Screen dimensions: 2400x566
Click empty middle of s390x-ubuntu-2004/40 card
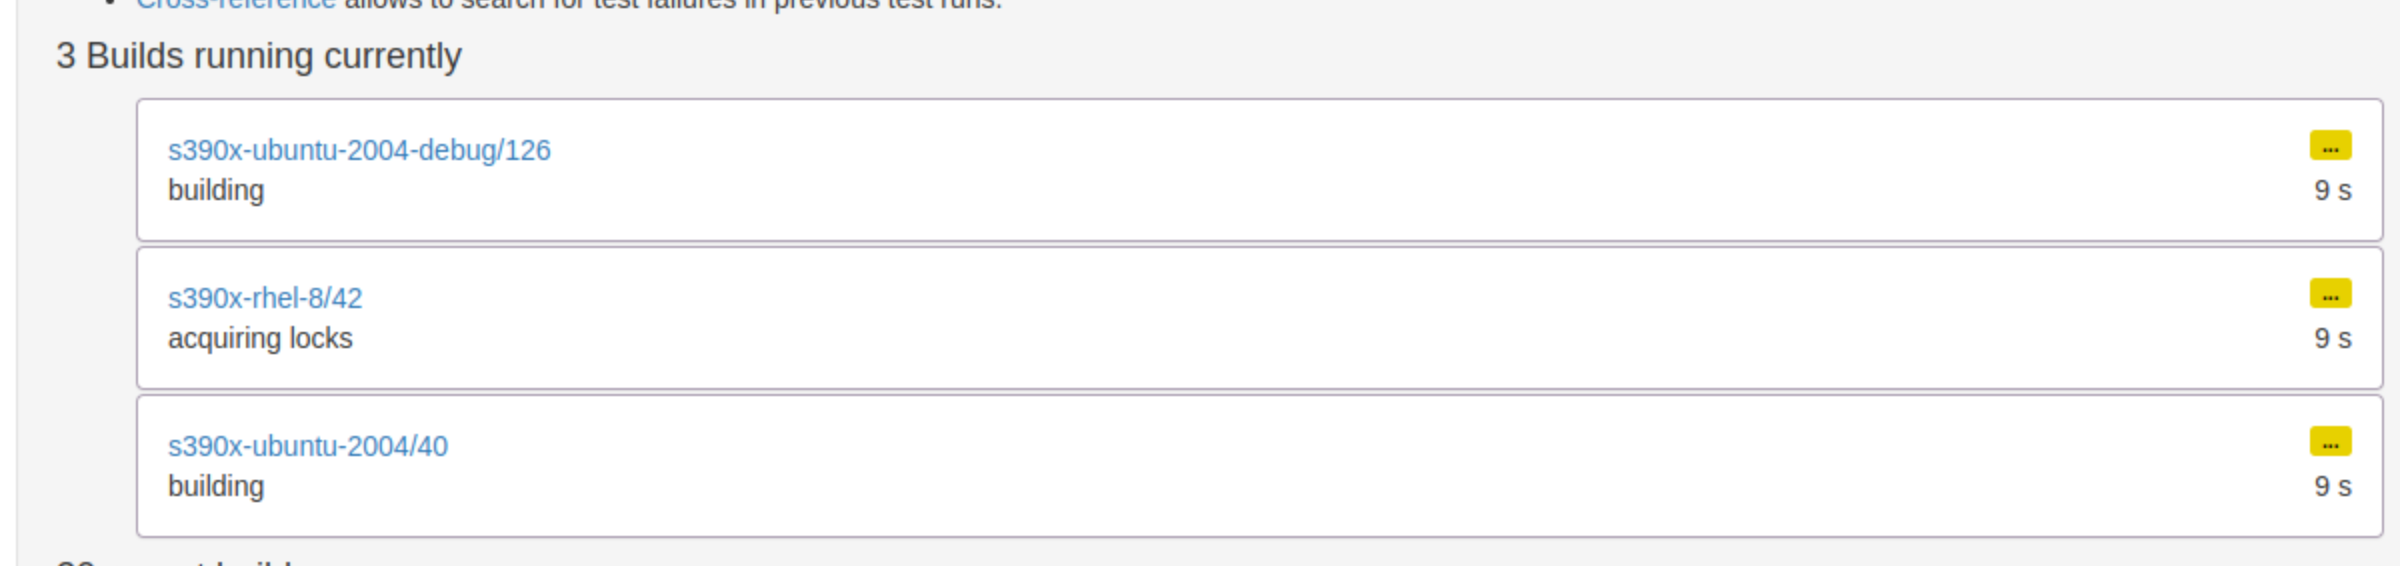coord(1260,466)
